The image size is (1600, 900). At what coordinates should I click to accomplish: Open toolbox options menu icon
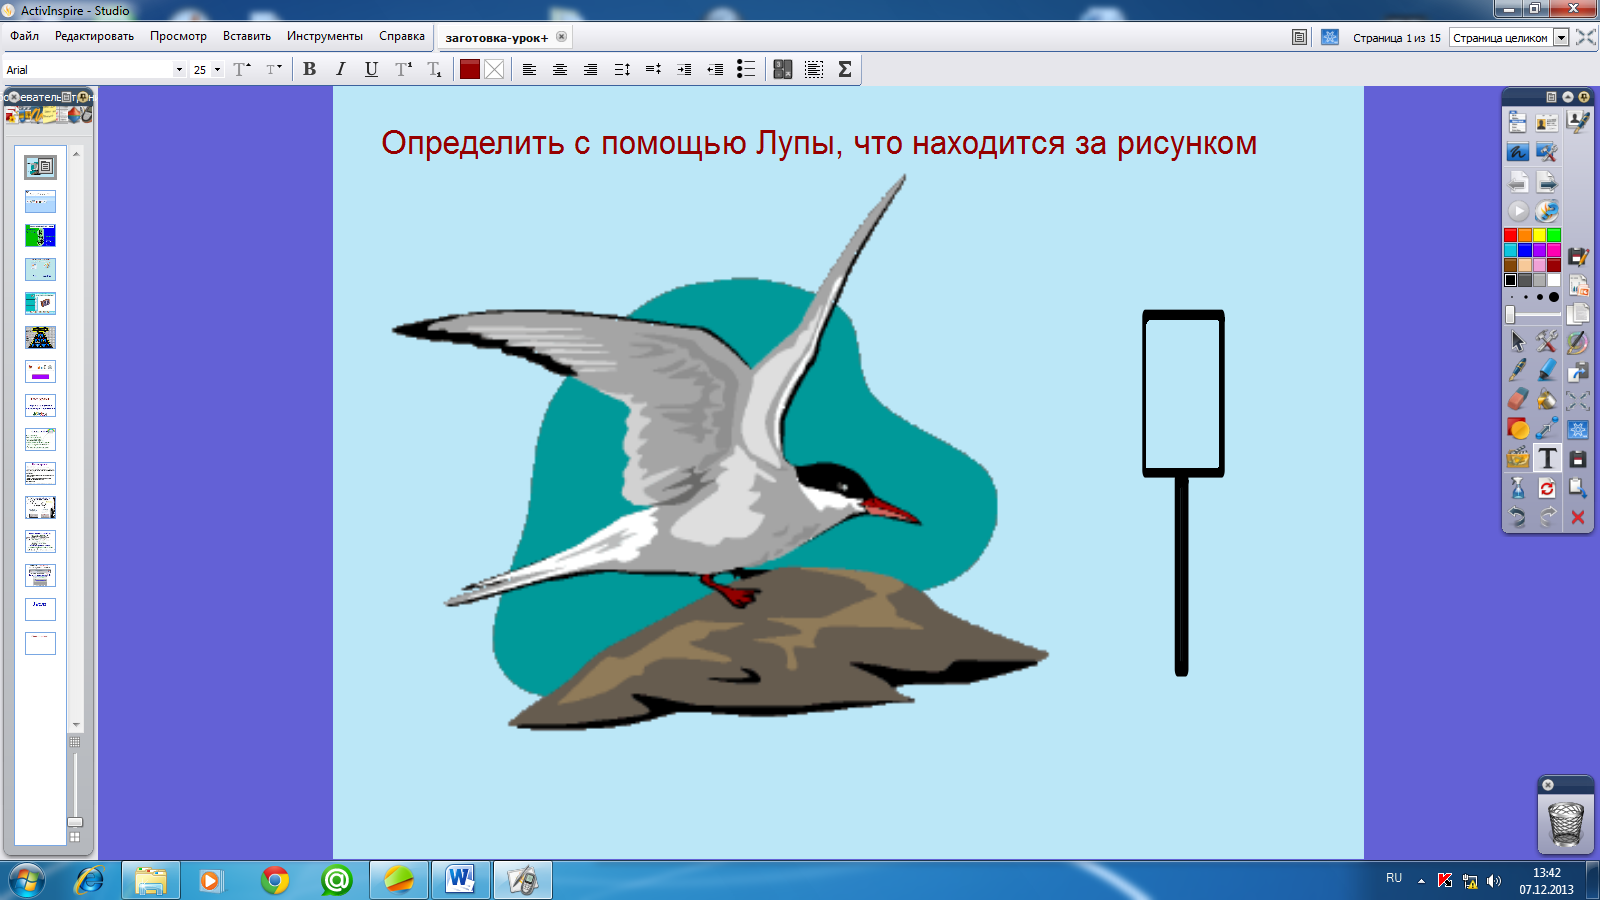click(x=1551, y=97)
